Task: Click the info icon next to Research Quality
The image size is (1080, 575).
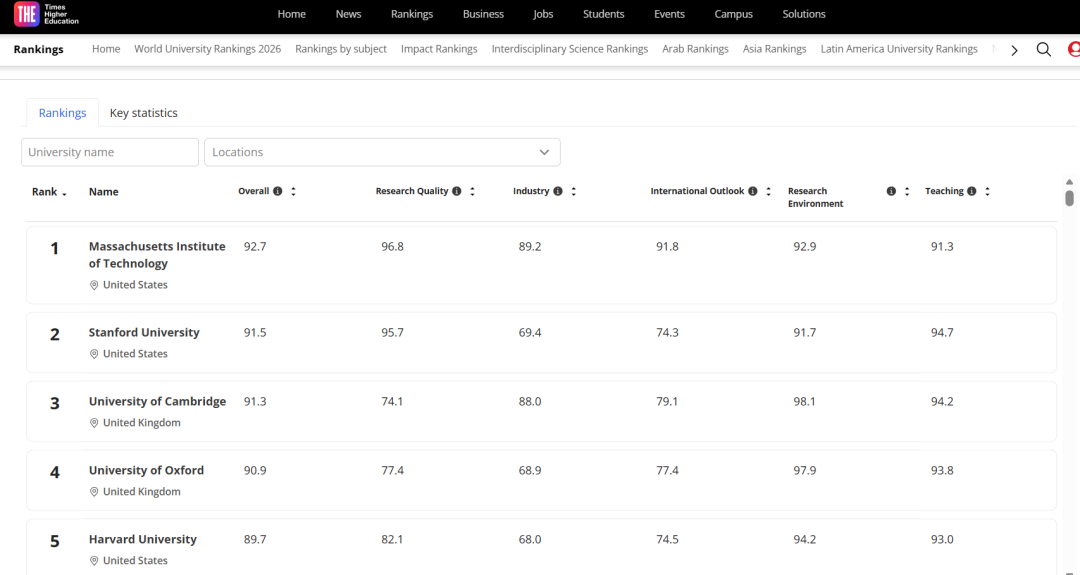Action: click(x=457, y=191)
